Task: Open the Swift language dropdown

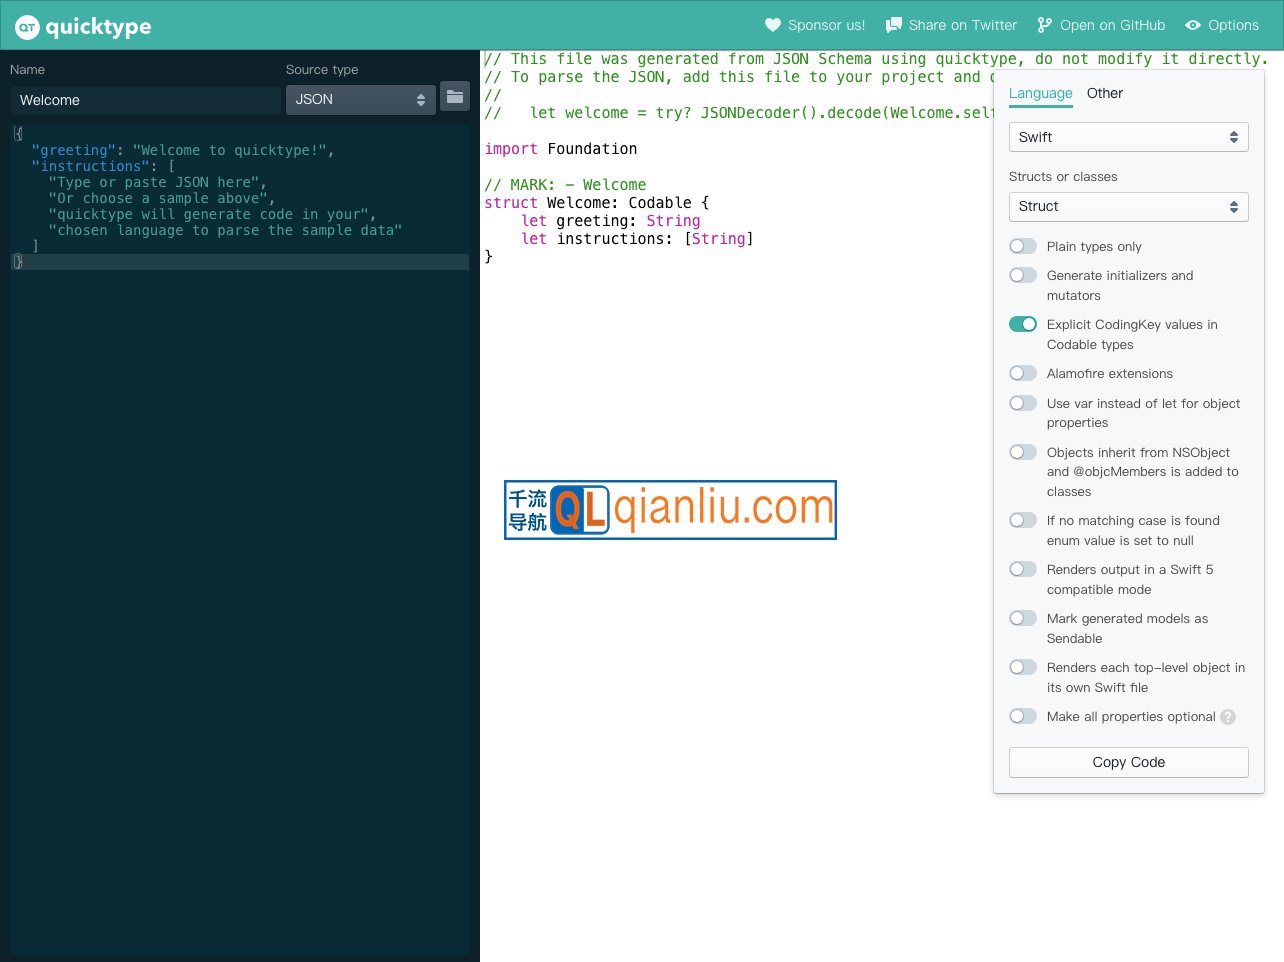Action: pyautogui.click(x=1128, y=137)
